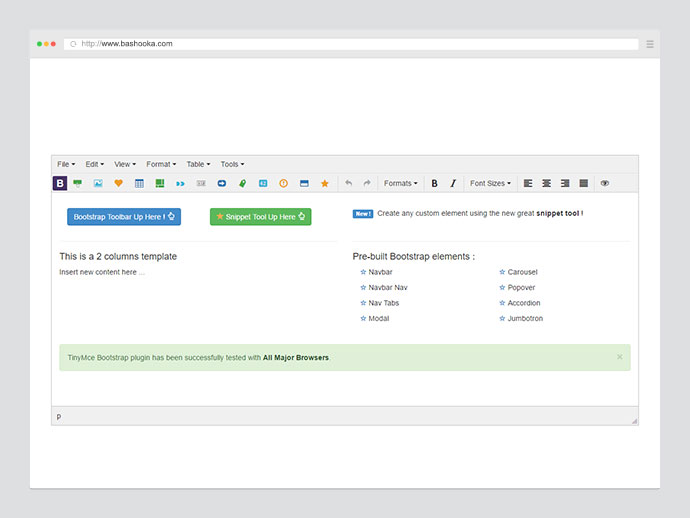Click the orange exclamation alert icon
The height and width of the screenshot is (518, 690).
[283, 183]
